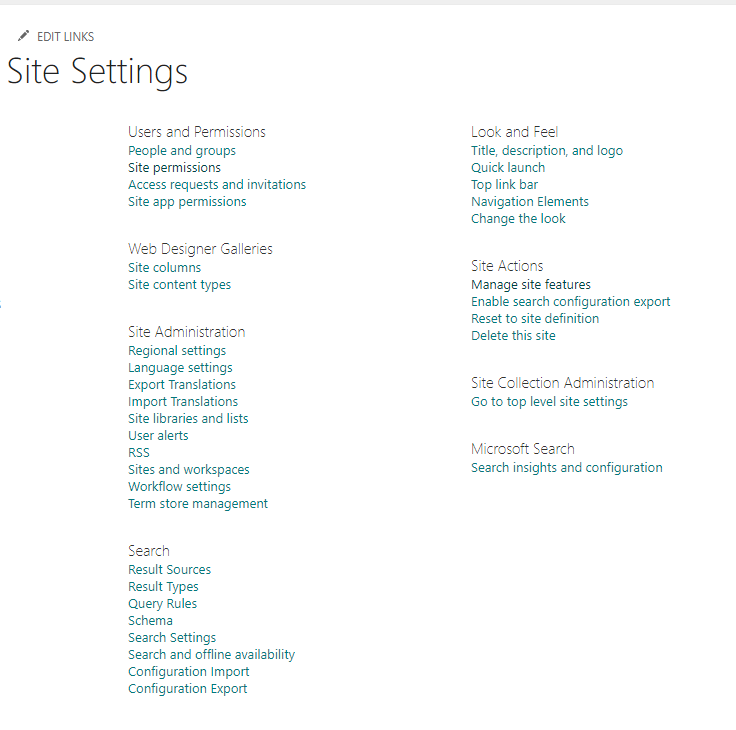Open Workflow settings

point(179,487)
